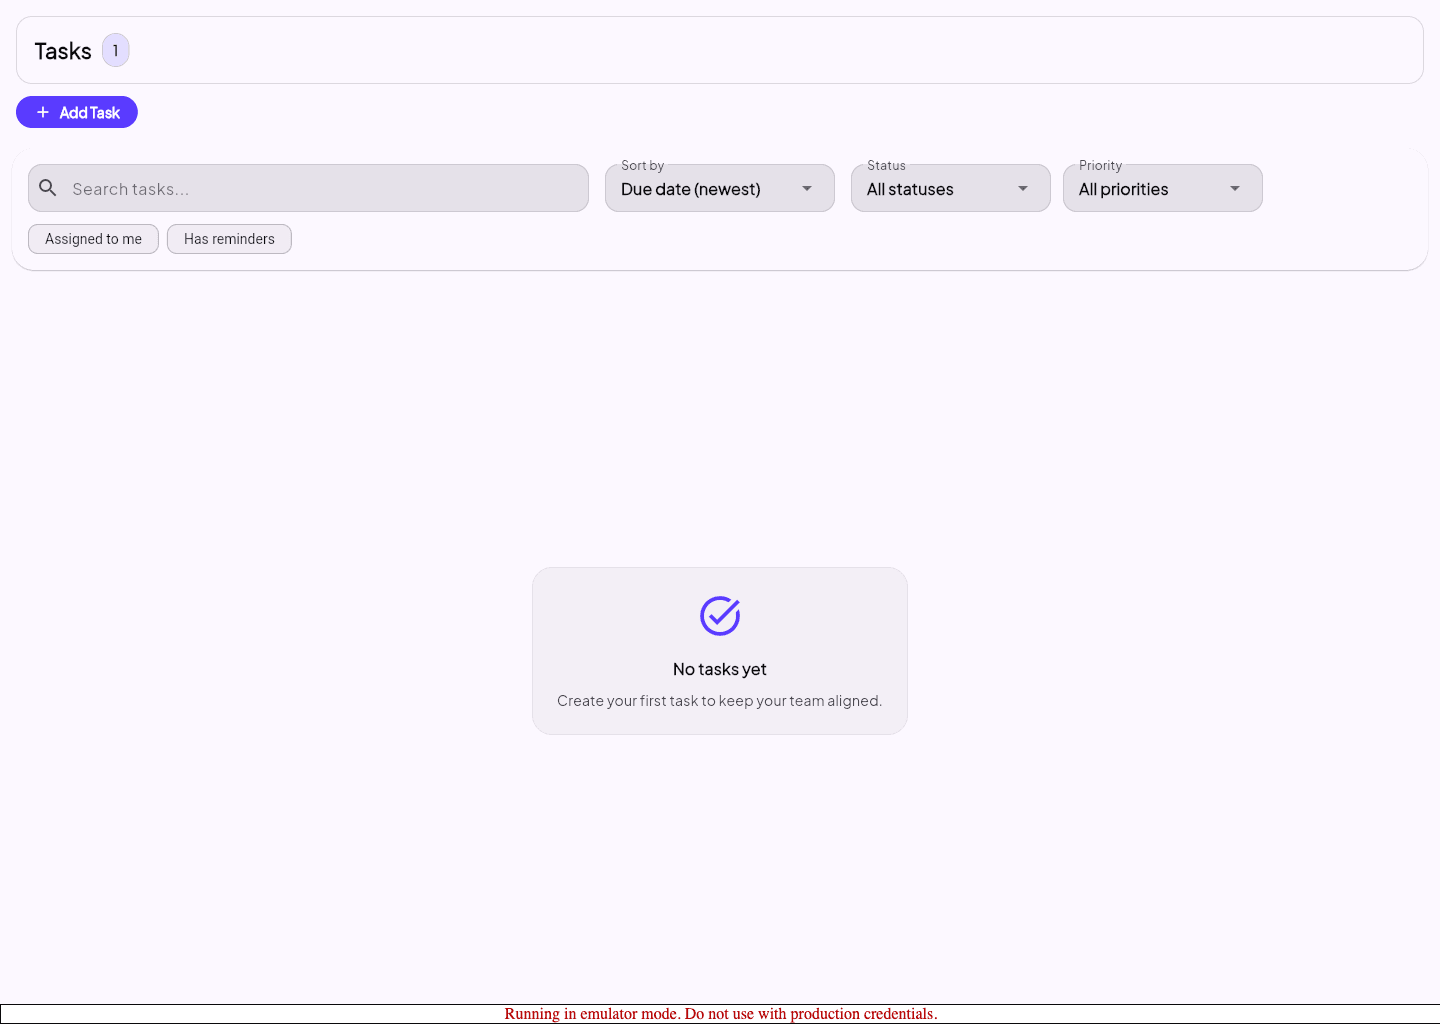Click the magnifying glass search icon
This screenshot has width=1440, height=1024.
pyautogui.click(x=48, y=188)
